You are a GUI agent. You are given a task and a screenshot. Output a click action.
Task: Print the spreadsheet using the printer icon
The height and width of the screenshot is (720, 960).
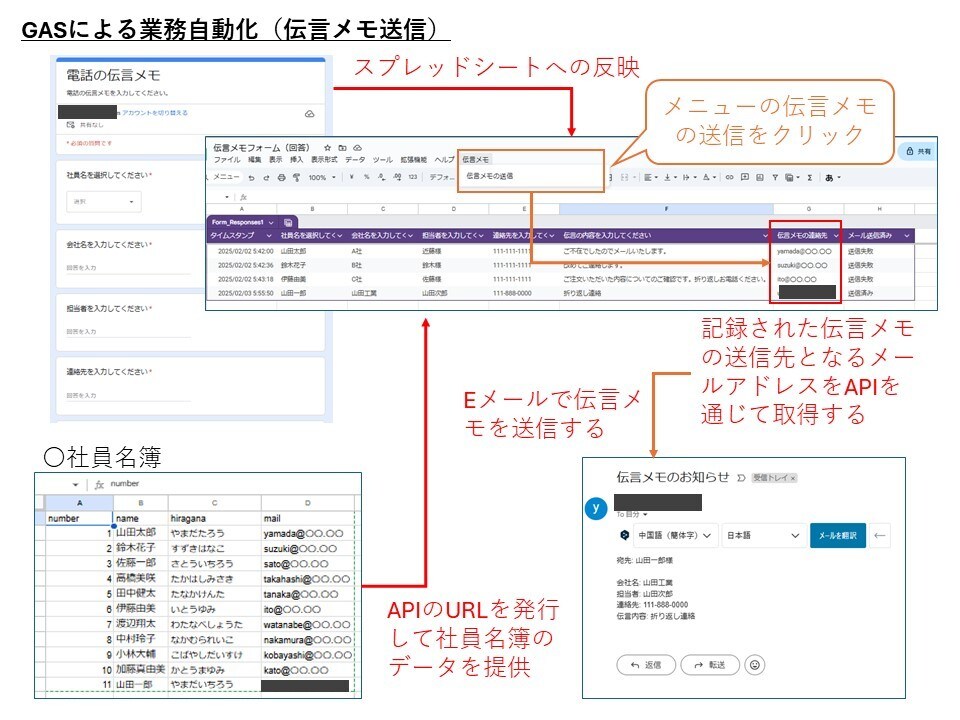[x=281, y=178]
